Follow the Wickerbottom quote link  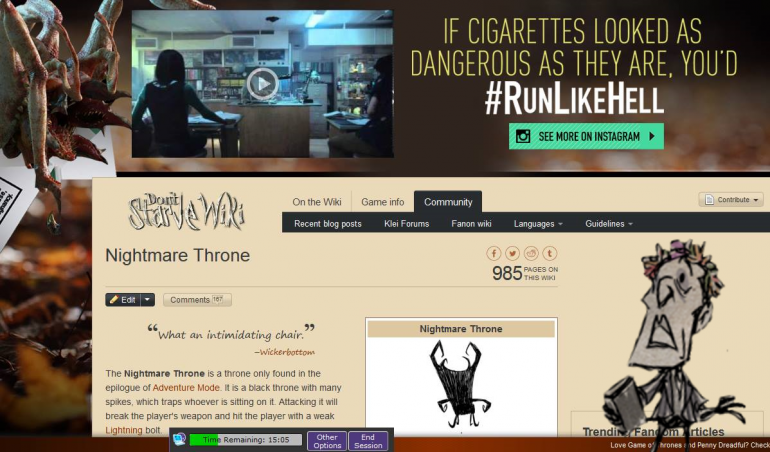(287, 352)
